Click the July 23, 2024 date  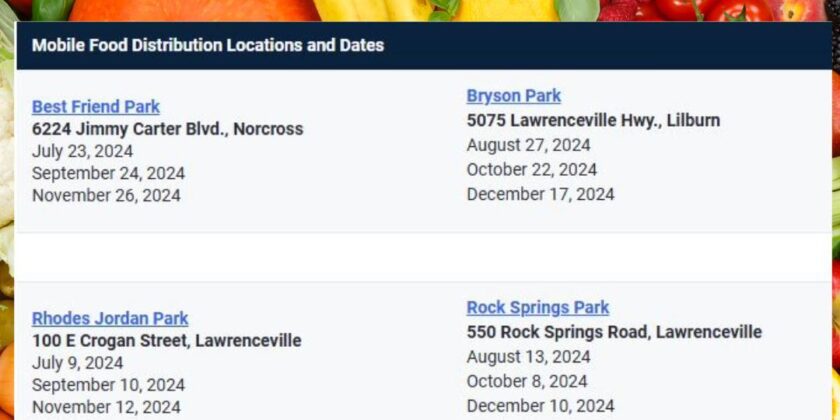(x=82, y=152)
